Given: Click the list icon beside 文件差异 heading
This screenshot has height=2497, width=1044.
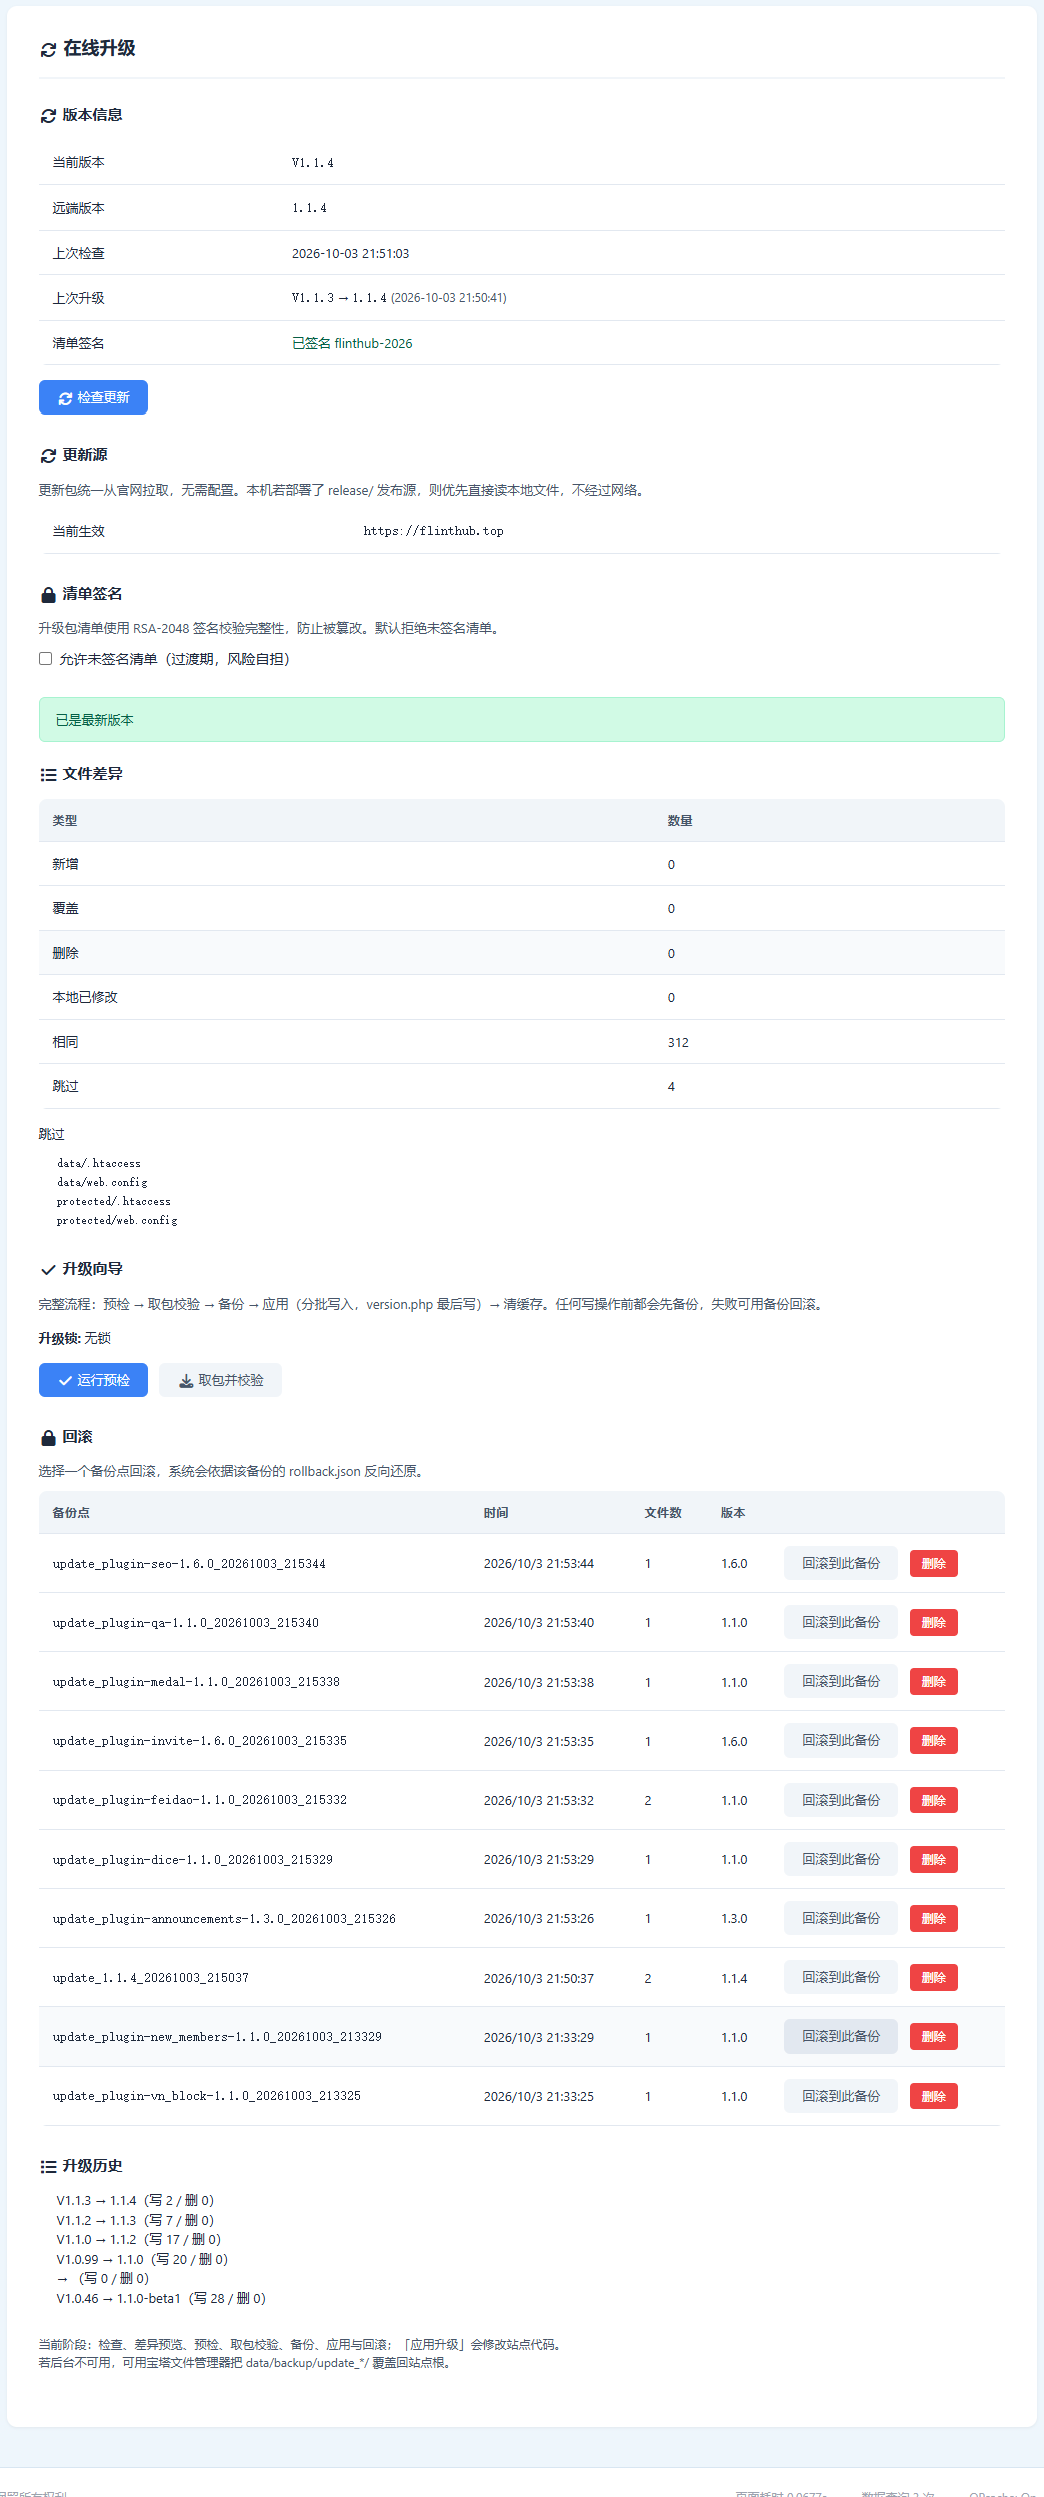Looking at the screenshot, I should coord(48,775).
